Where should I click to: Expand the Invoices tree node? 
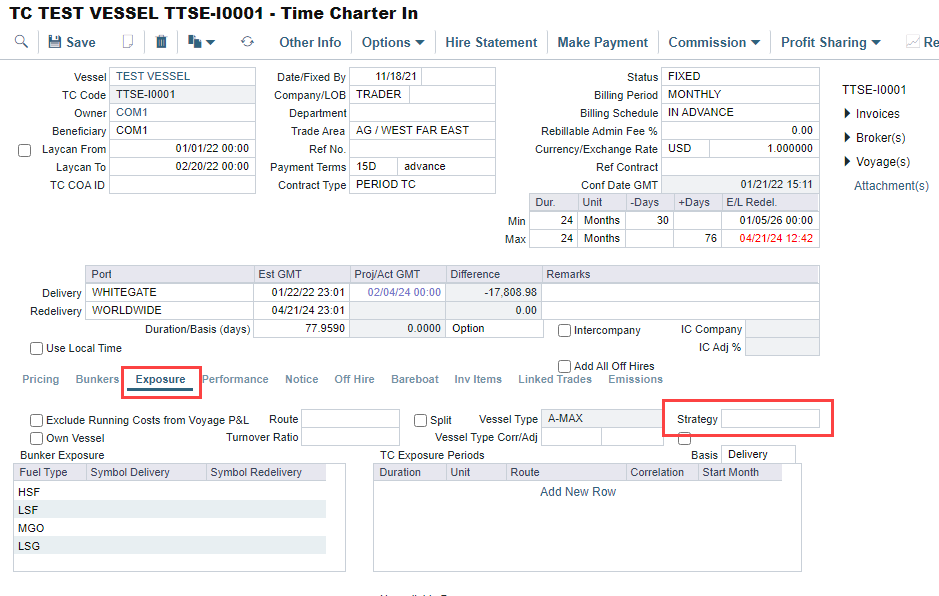tap(849, 114)
